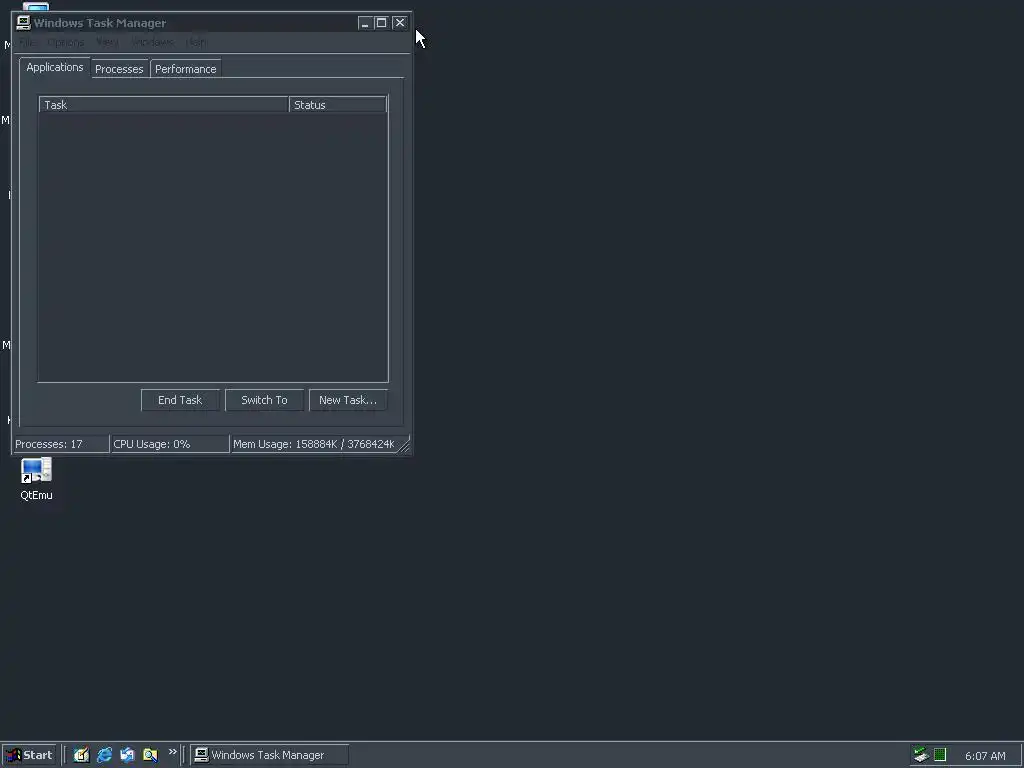Switch to the Performance tab

tap(185, 69)
